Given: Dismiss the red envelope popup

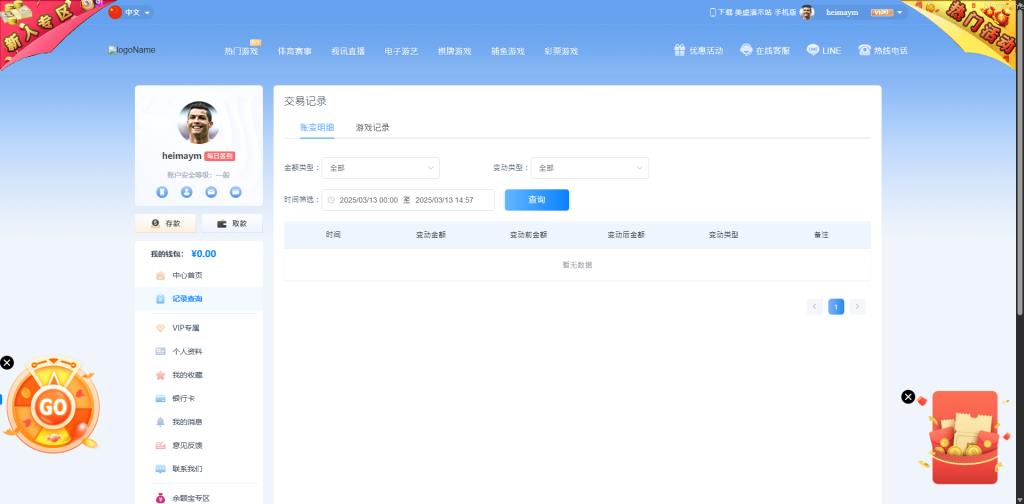Looking at the screenshot, I should pyautogui.click(x=908, y=397).
